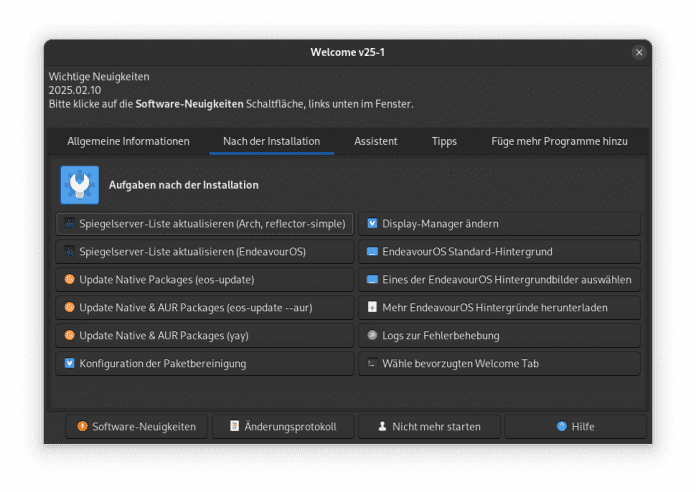696x492 pixels.
Task: Click the Software-Neuigkeiten orange icon
Action: (x=82, y=427)
